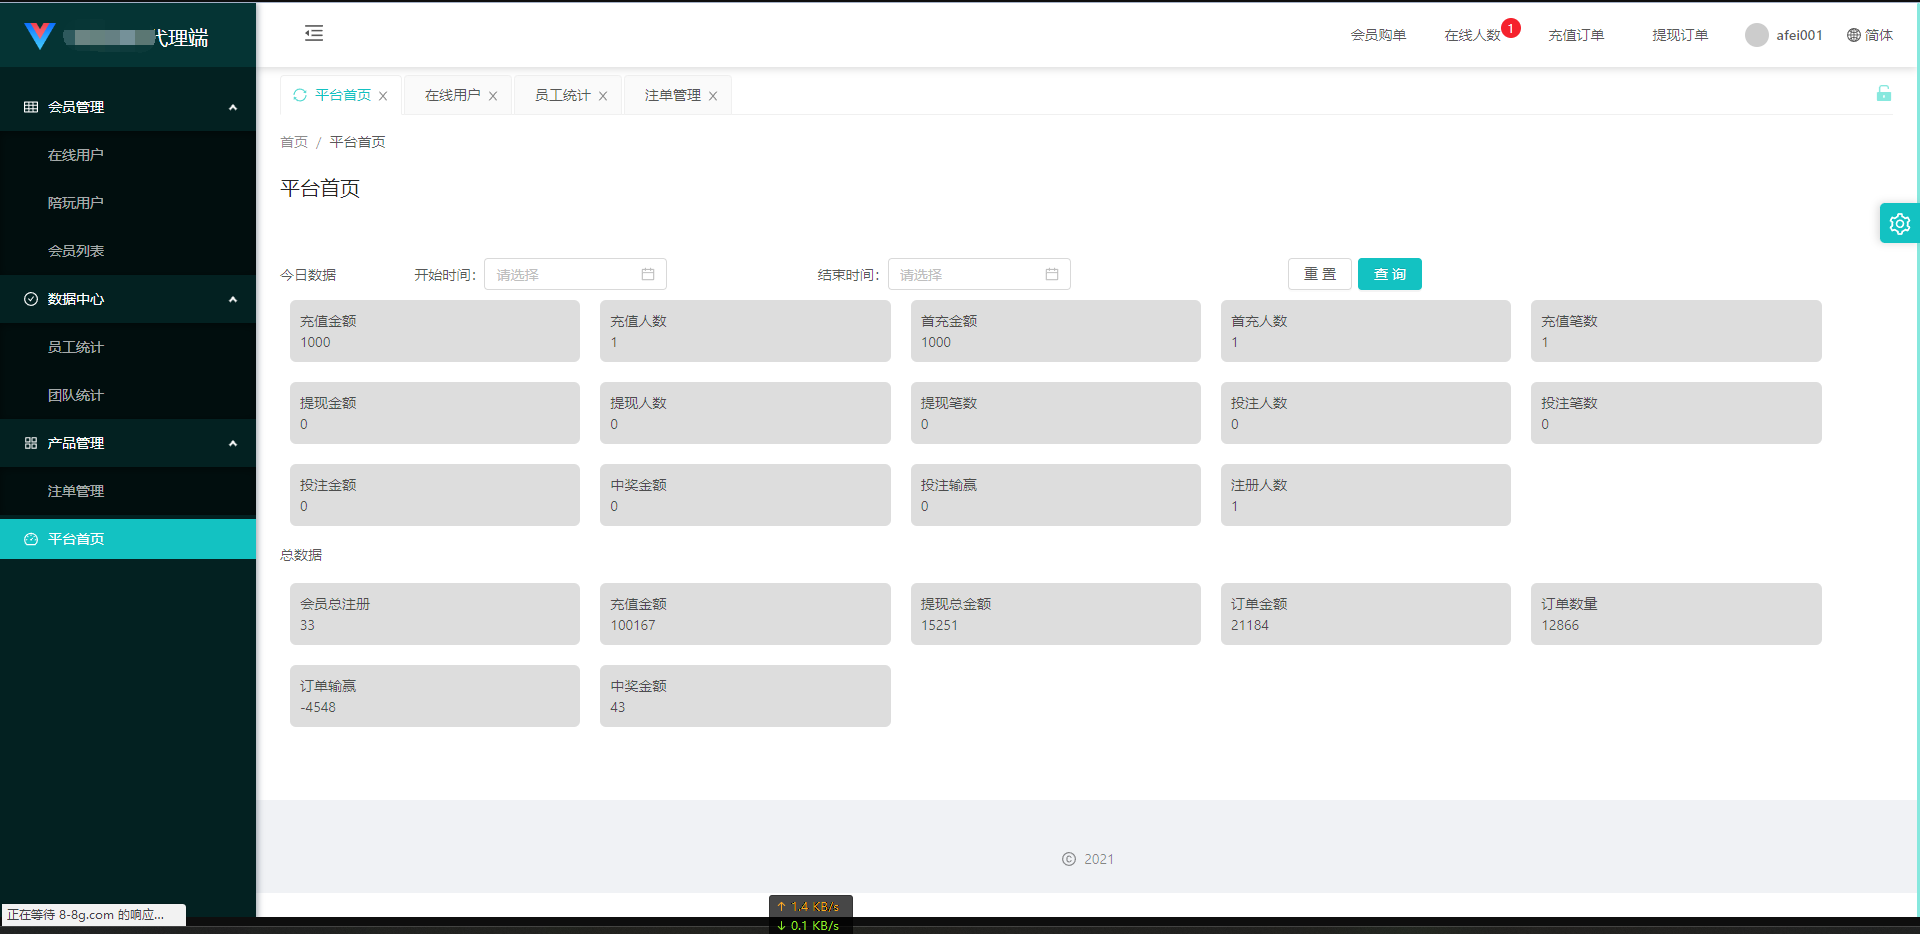Image resolution: width=1920 pixels, height=934 pixels.
Task: Open 会员列表 in the sidebar
Action: (x=76, y=251)
